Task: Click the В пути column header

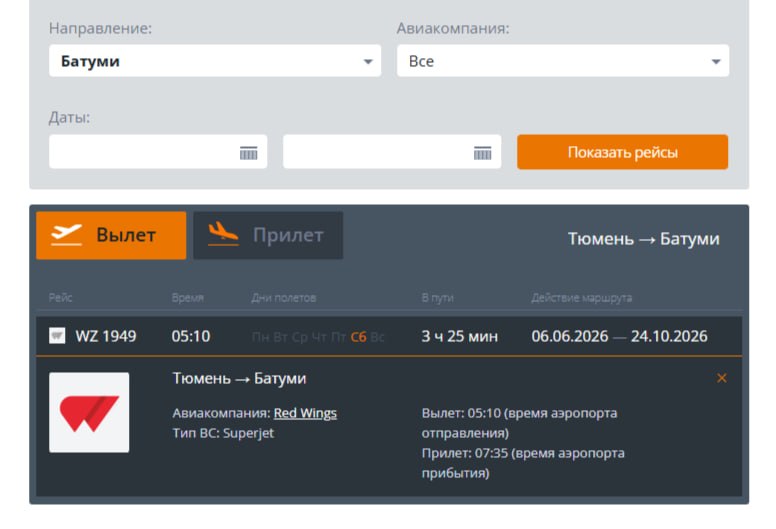Action: (x=437, y=298)
